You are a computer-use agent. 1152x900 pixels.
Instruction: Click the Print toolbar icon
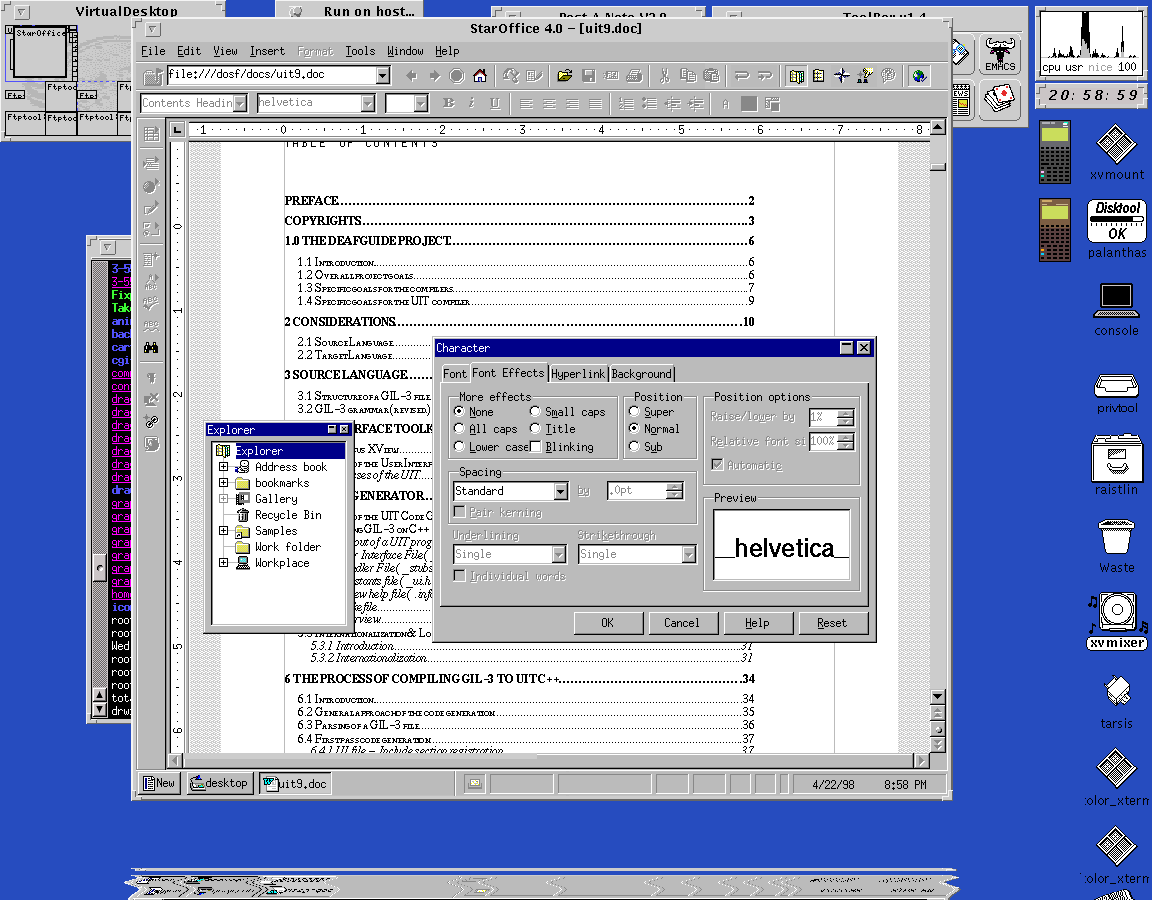coord(635,76)
